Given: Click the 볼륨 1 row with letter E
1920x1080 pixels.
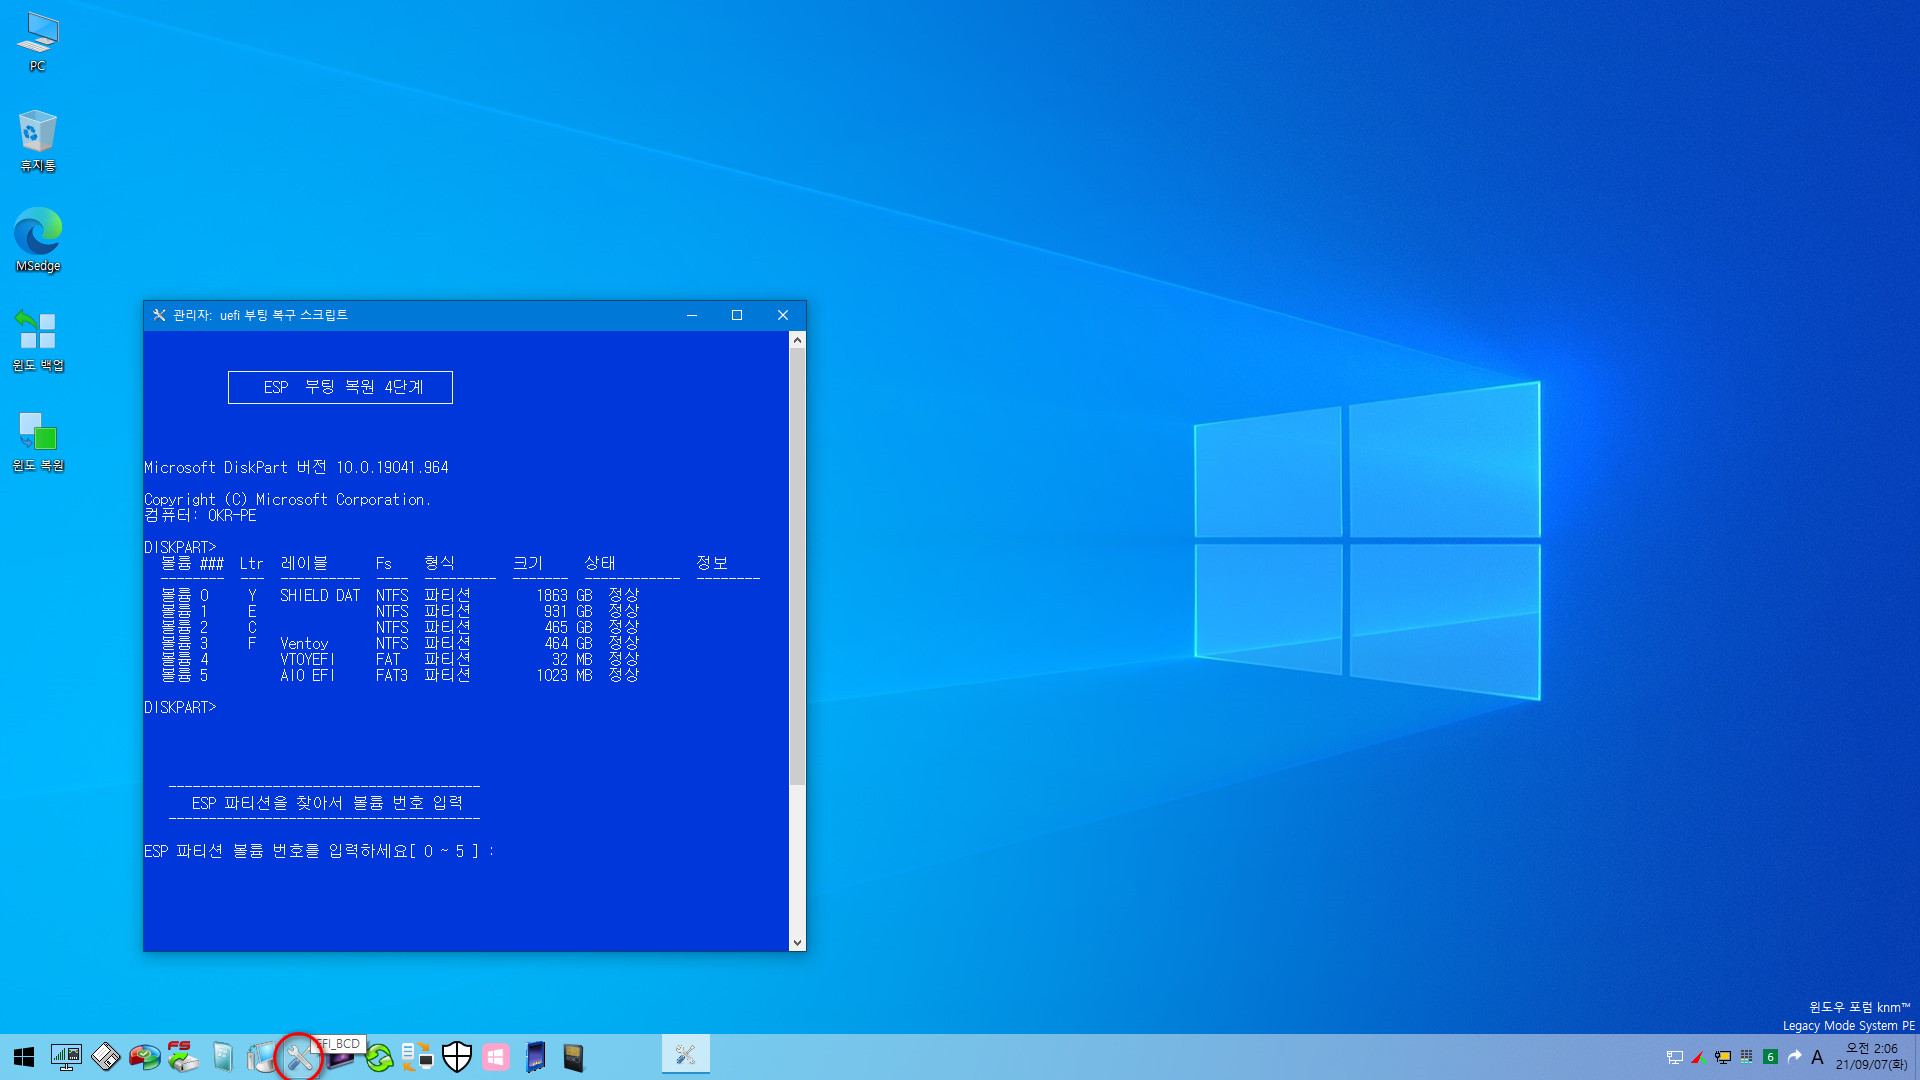Looking at the screenshot, I should (x=400, y=611).
